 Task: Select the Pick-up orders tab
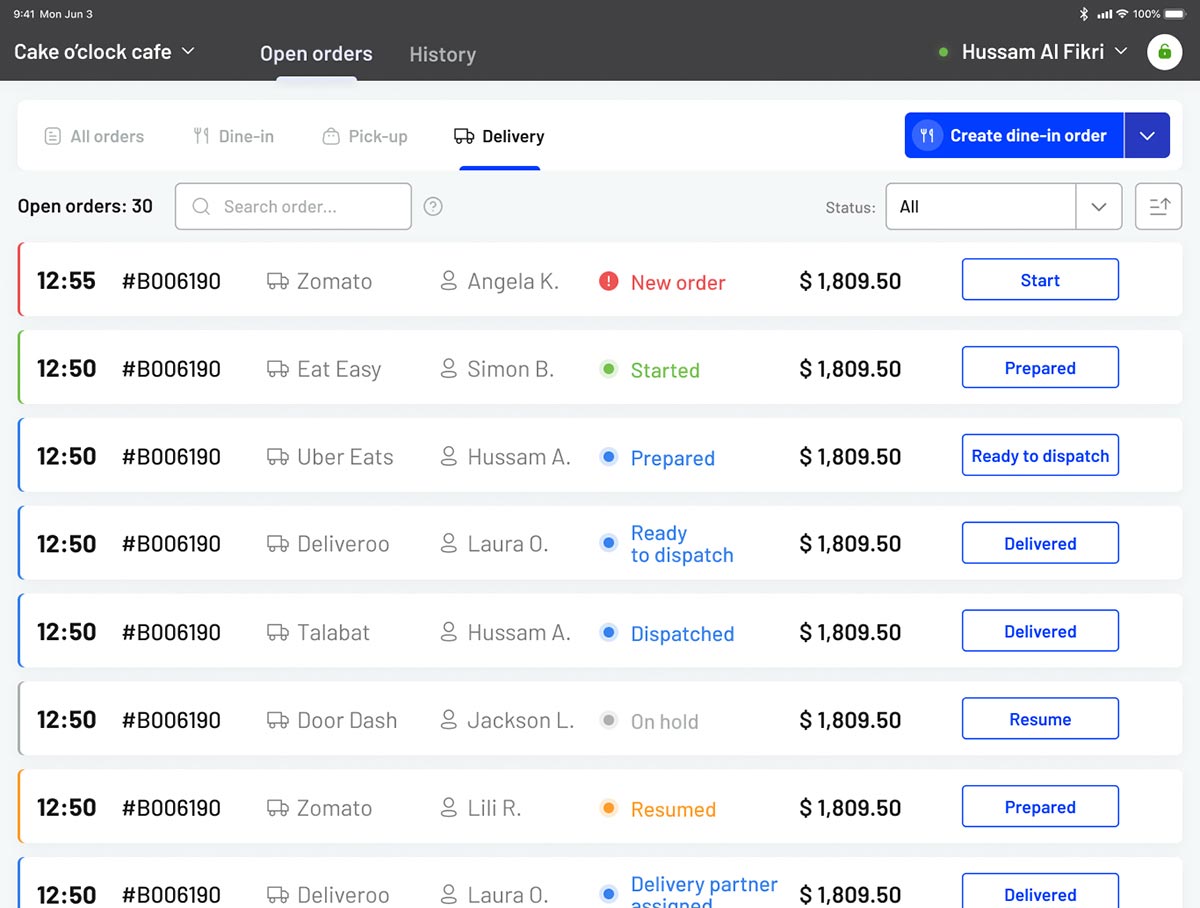tap(365, 137)
